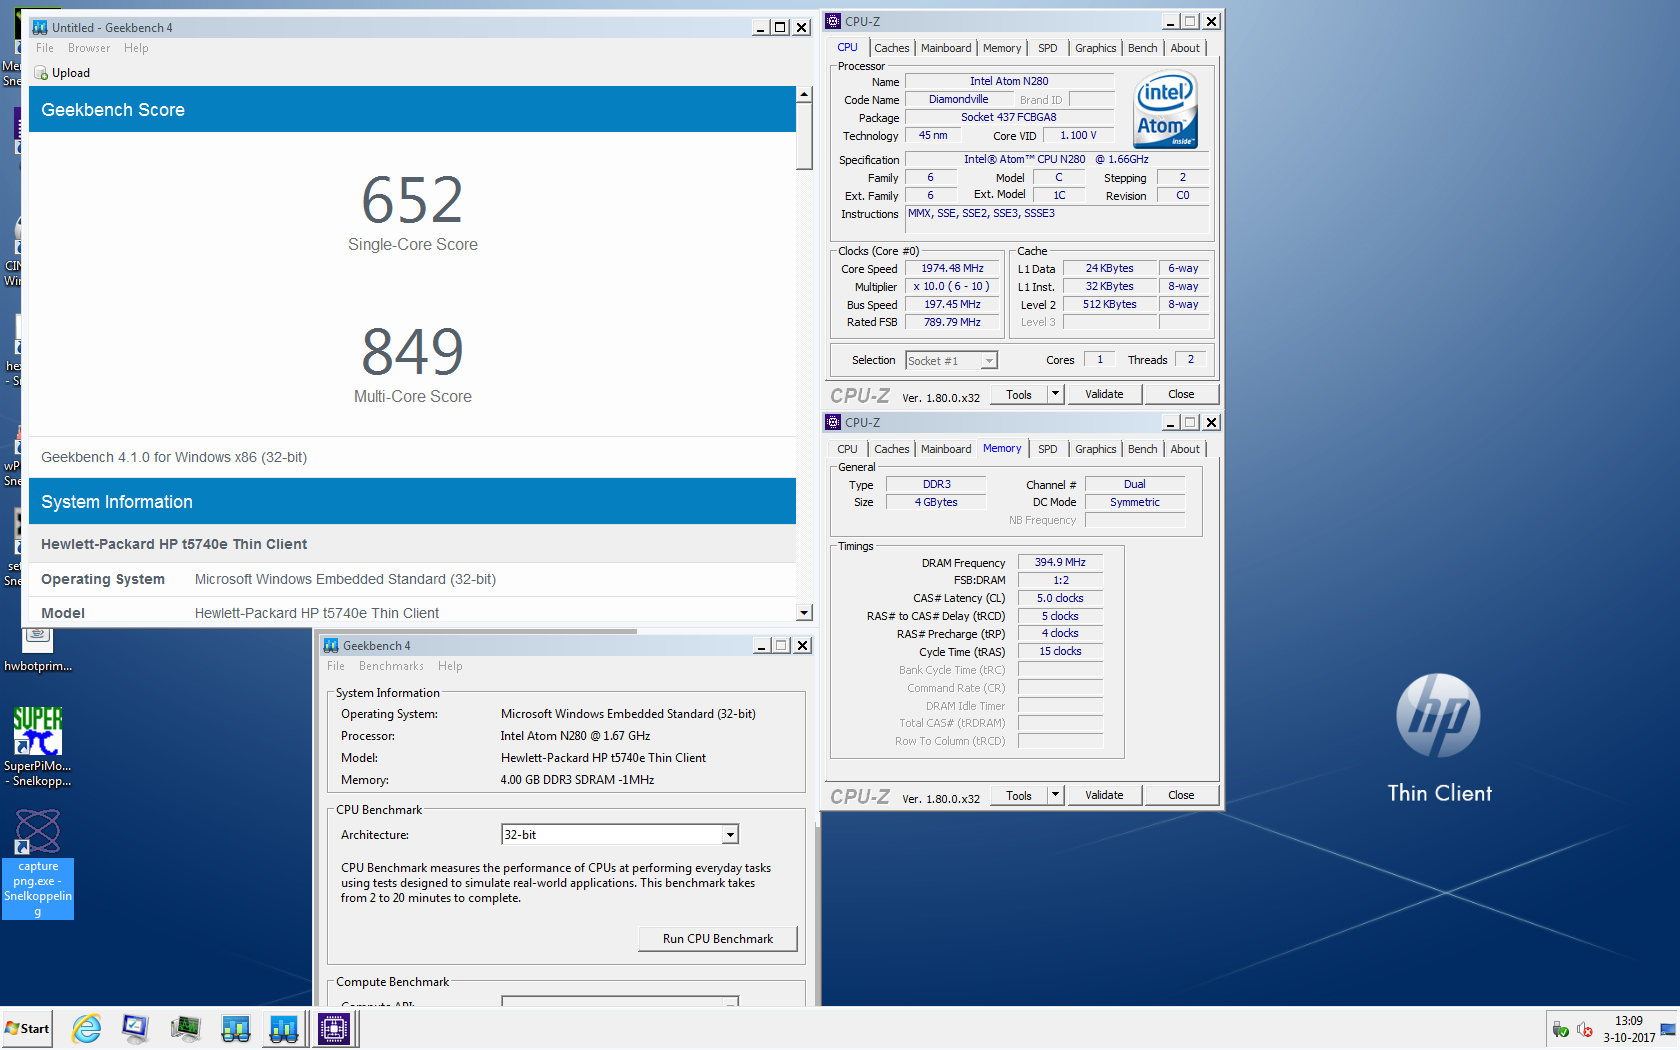Open Browser menu in Geekbench results window
1680x1050 pixels.
pos(89,48)
